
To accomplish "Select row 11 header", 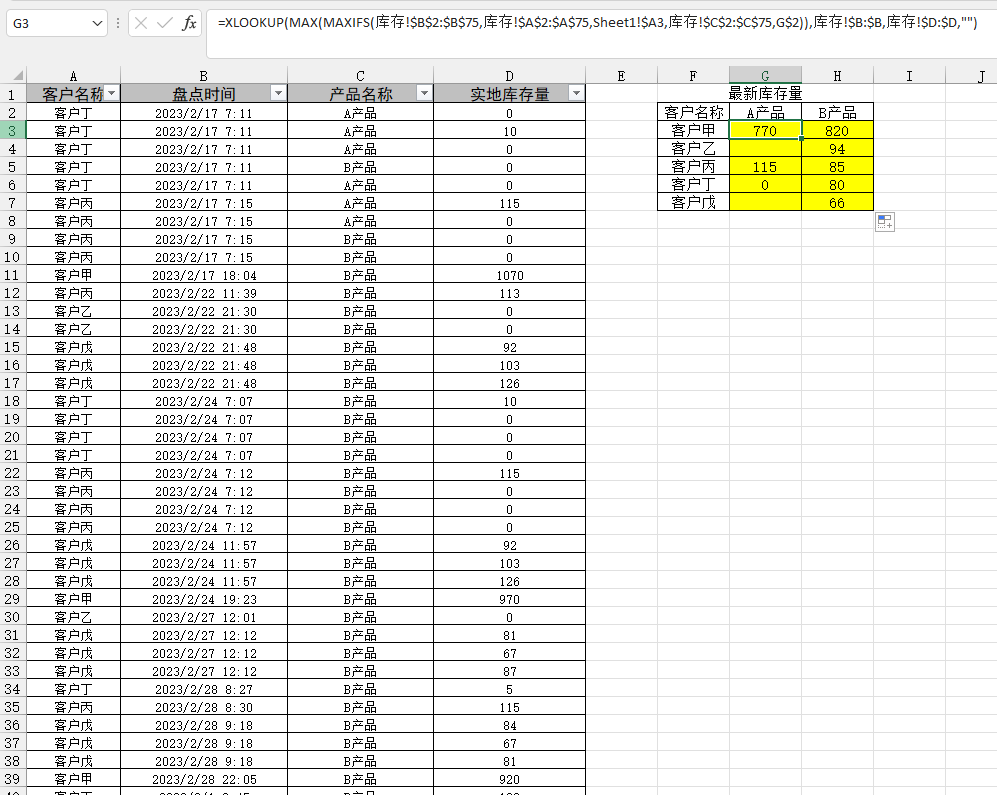I will pos(13,275).
